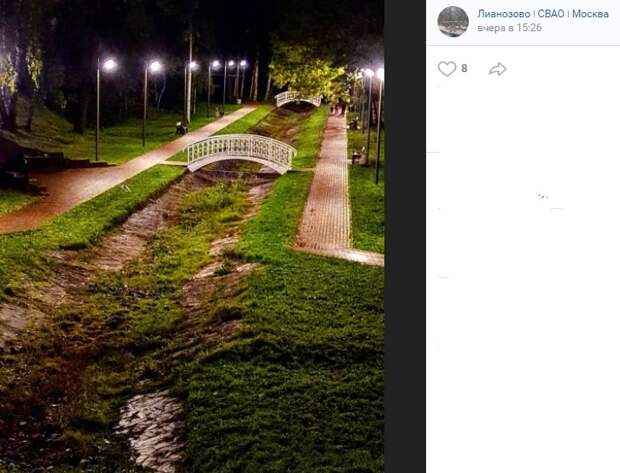The image size is (620, 473).
Task: Open the group's round avatar
Action: (x=453, y=22)
